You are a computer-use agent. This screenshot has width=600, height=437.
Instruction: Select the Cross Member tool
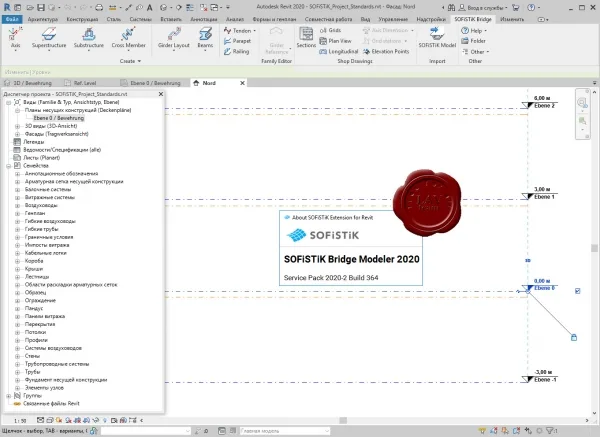[x=129, y=38]
